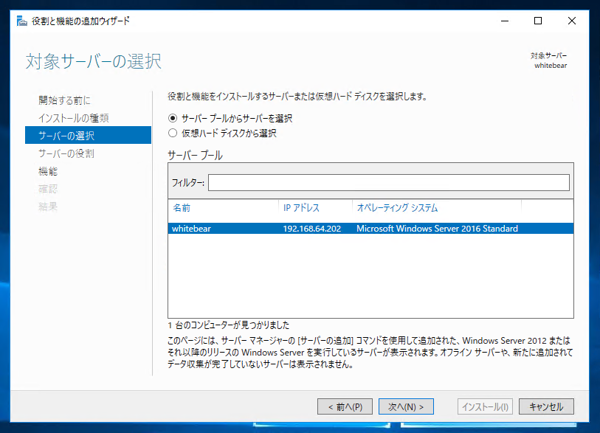
Task: Click the インストール(I) button
Action: pos(485,406)
